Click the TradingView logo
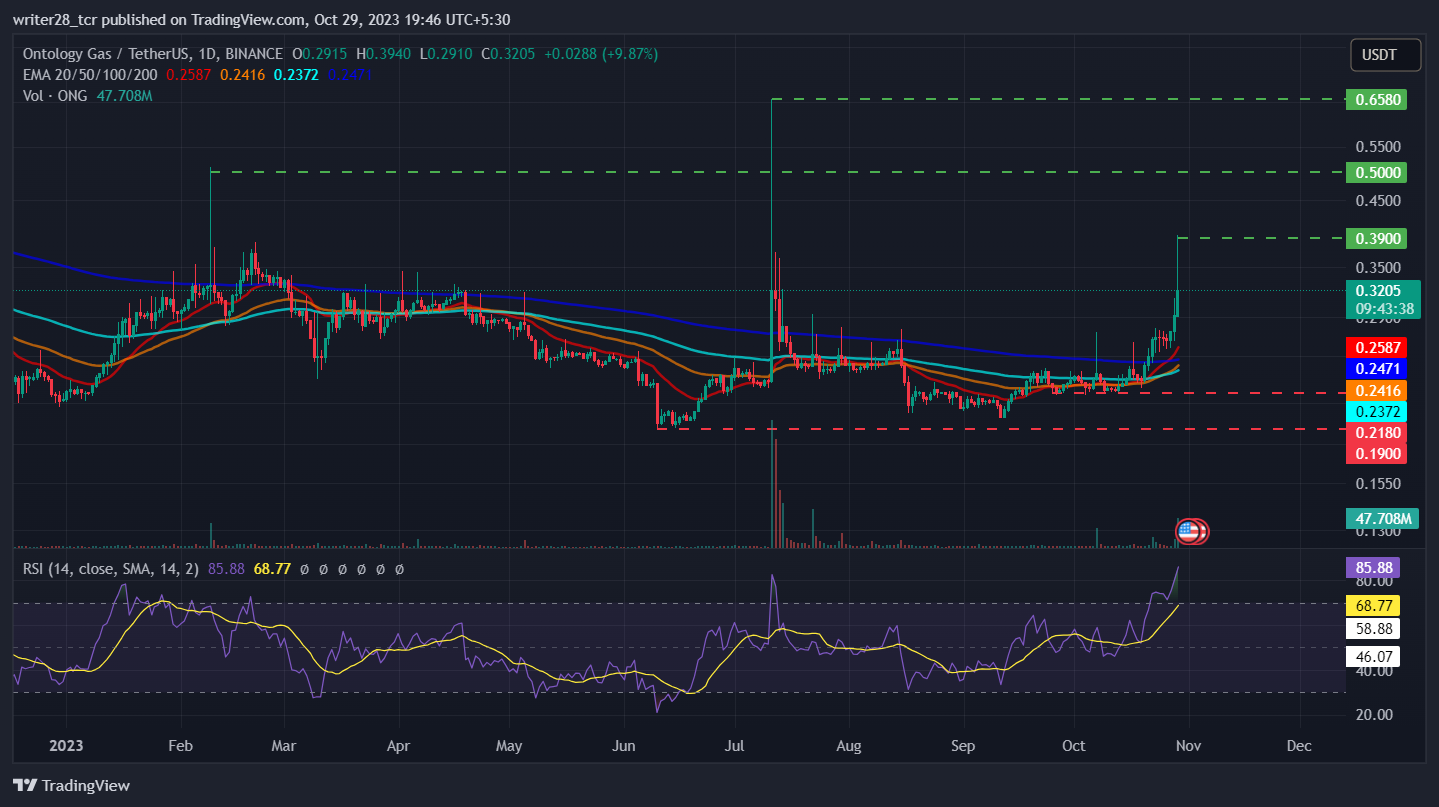The image size is (1439, 807). pyautogui.click(x=71, y=785)
